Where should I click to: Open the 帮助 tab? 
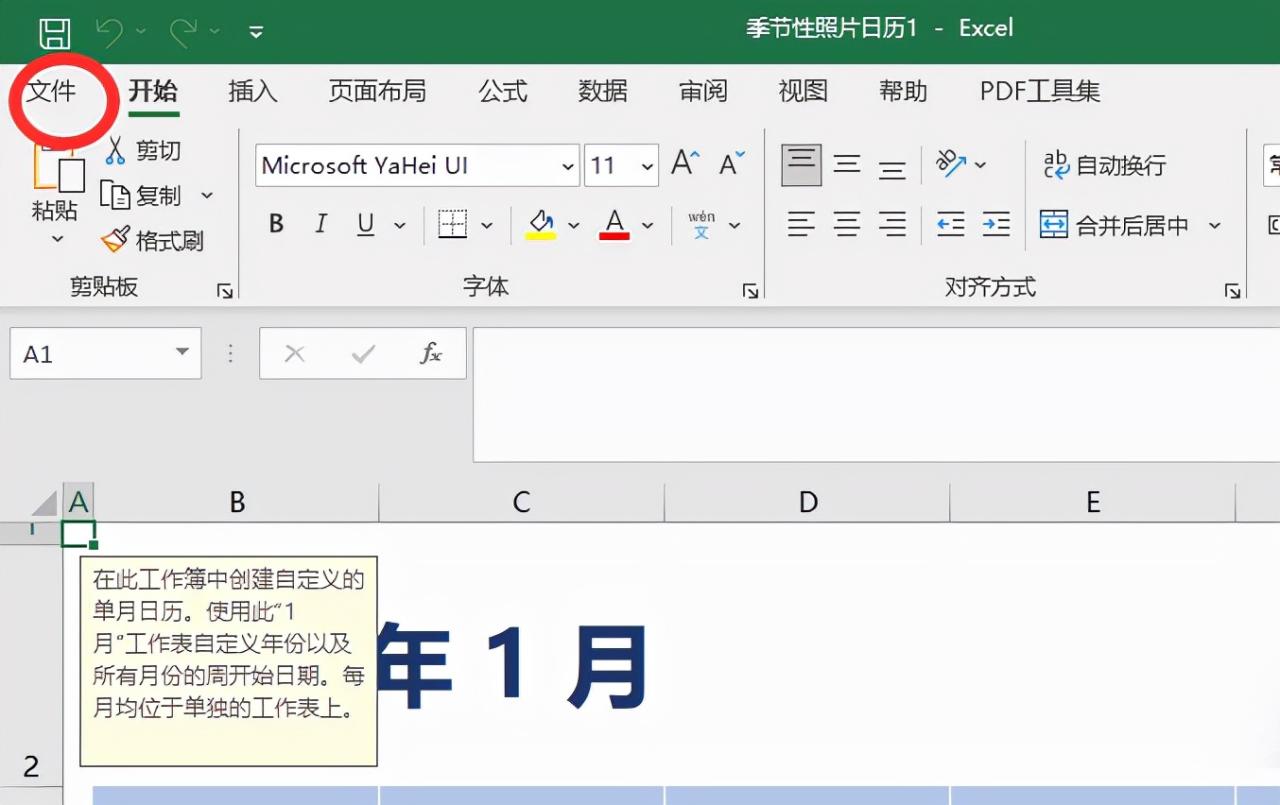[x=903, y=91]
